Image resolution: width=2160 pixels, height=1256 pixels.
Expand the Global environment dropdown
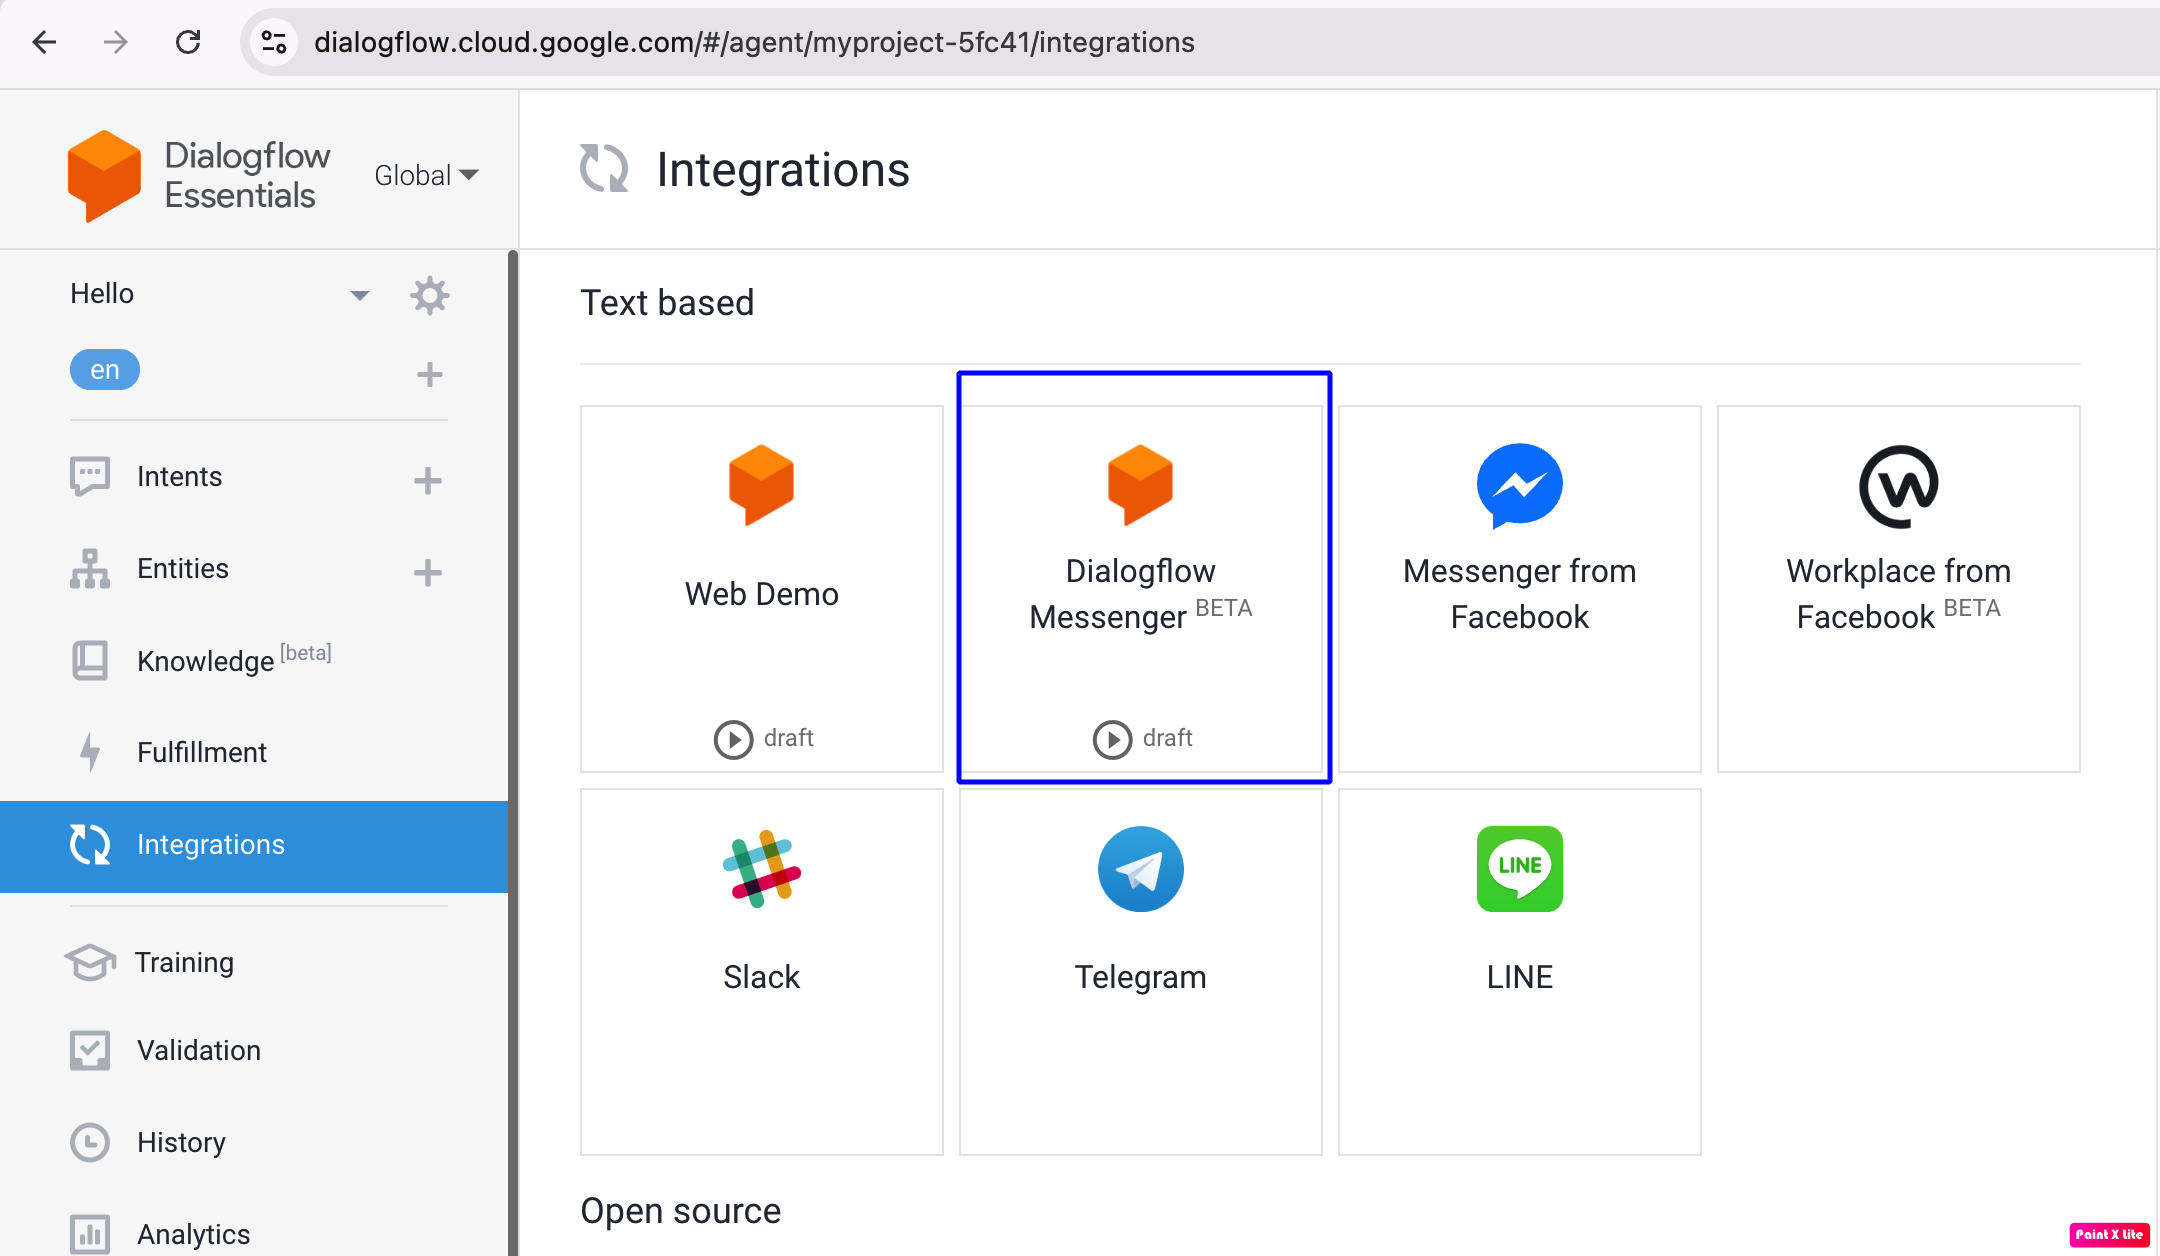pos(426,174)
